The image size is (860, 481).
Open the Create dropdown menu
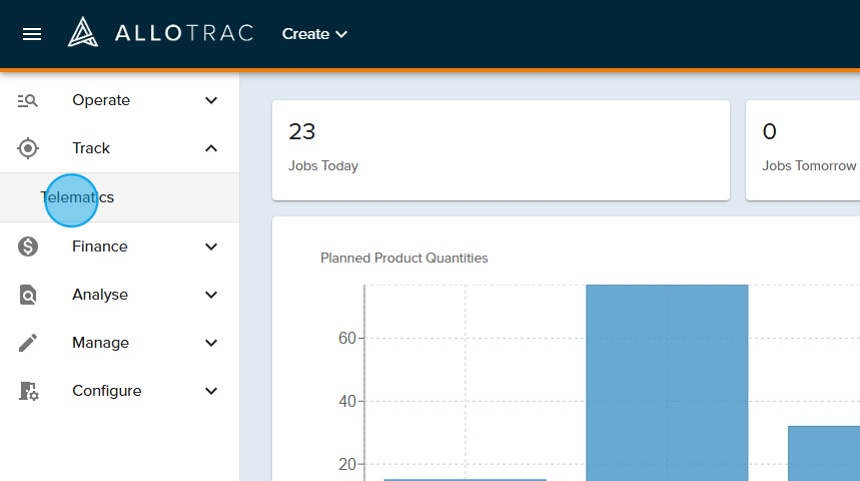pos(314,34)
